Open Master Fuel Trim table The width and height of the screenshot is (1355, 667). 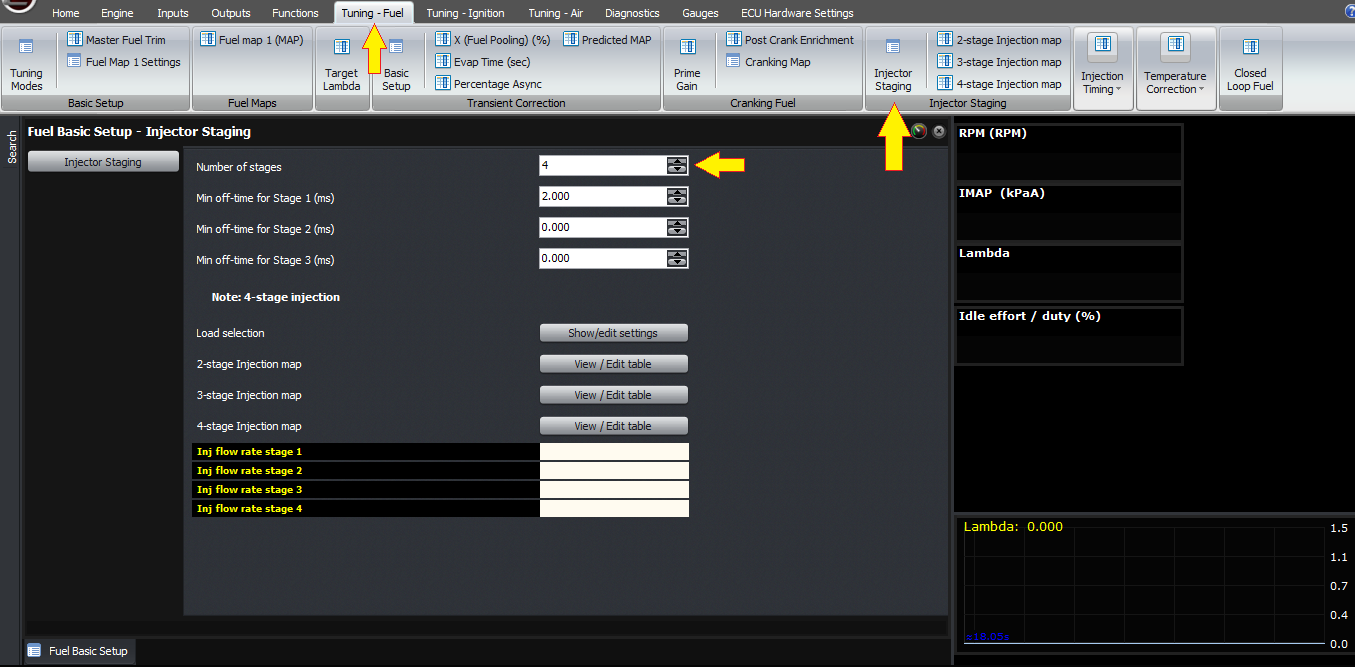pyautogui.click(x=116, y=40)
